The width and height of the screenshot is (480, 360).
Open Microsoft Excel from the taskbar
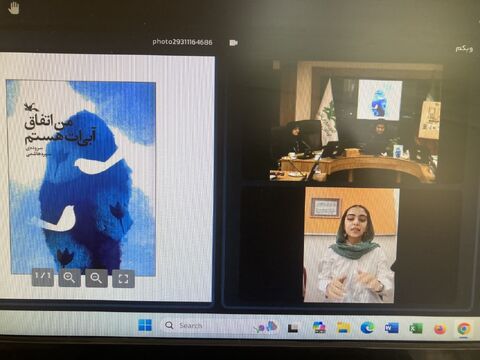(x=416, y=329)
